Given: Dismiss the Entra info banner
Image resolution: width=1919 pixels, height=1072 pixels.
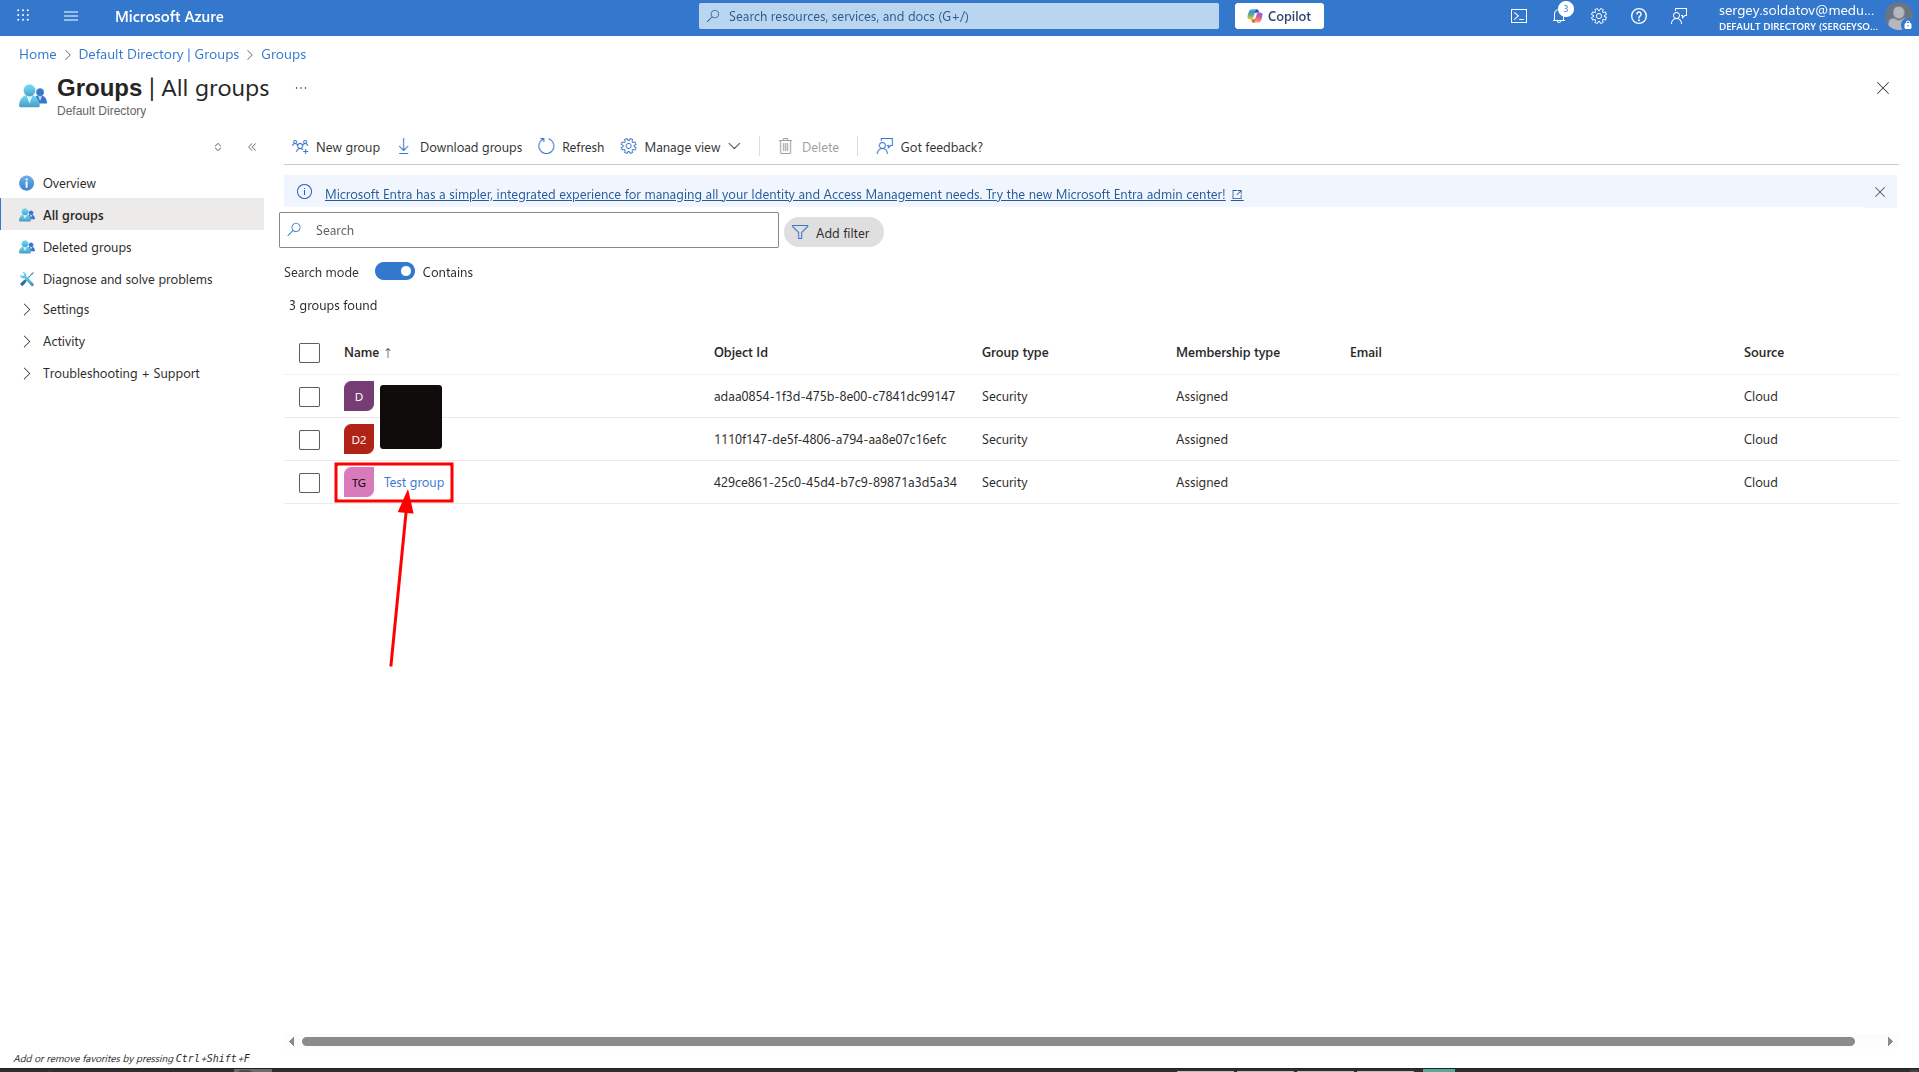Looking at the screenshot, I should 1880,192.
